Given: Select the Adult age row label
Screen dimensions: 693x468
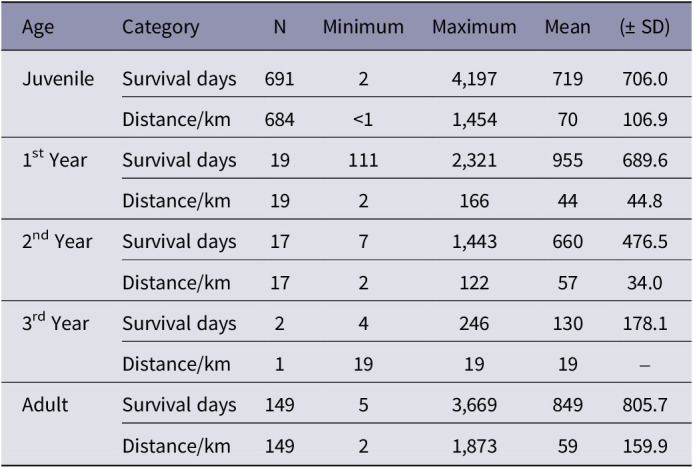Looking at the screenshot, I should tap(45, 404).
